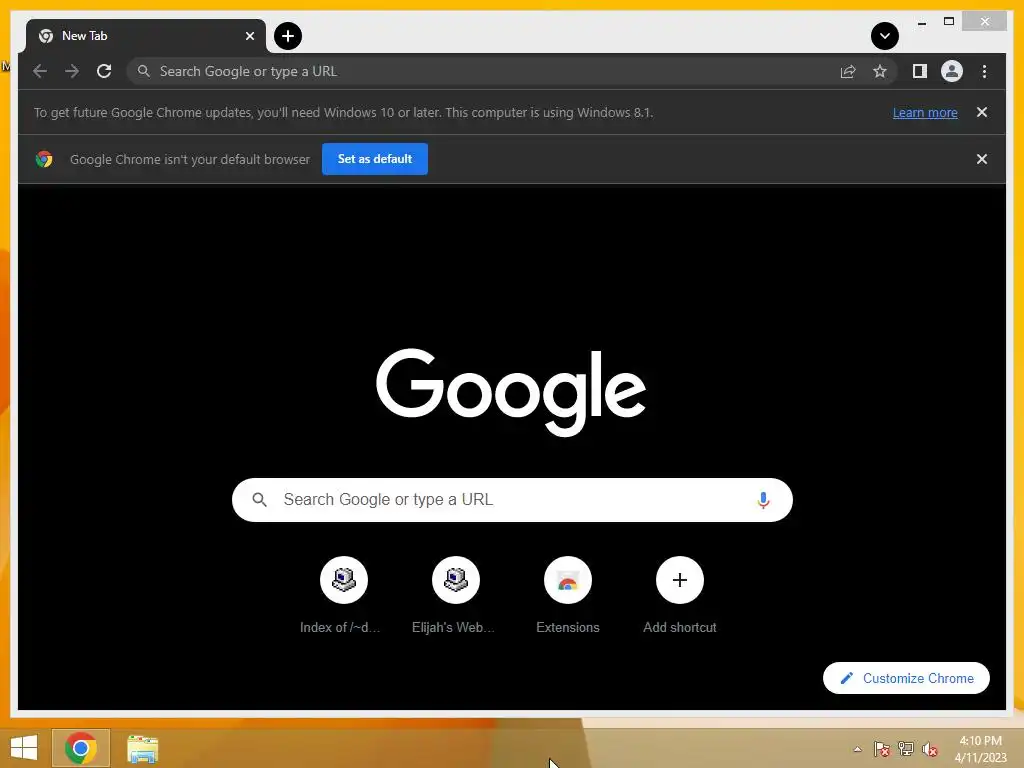
Task: Open the profile avatar menu
Action: pos(952,71)
